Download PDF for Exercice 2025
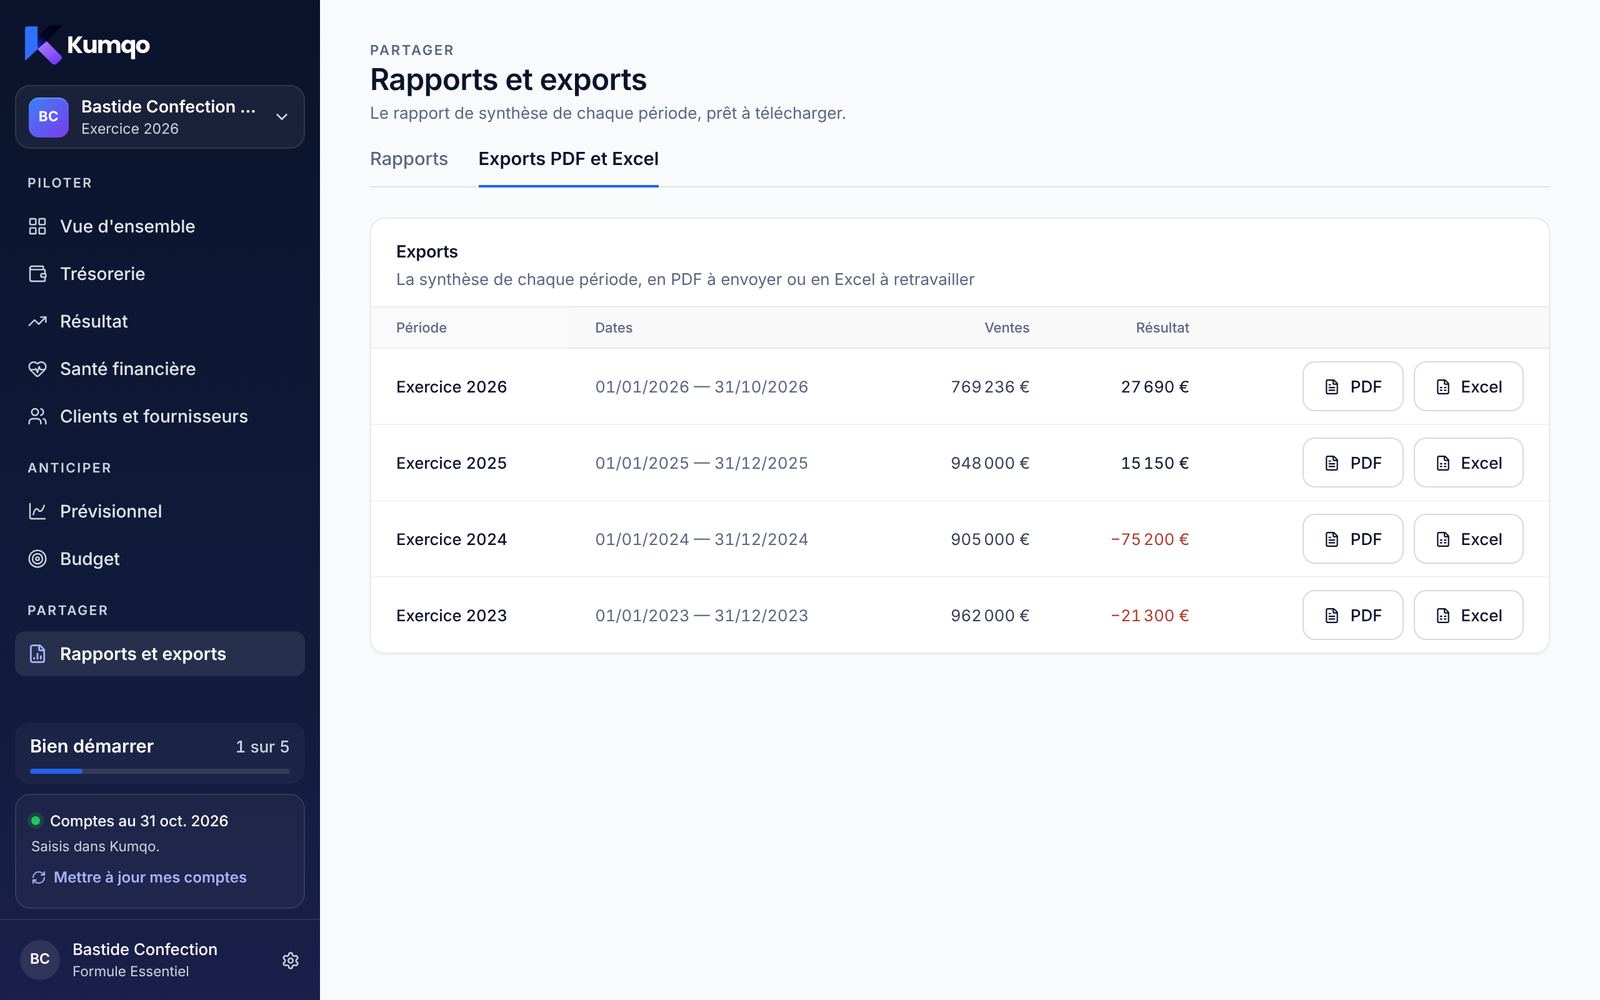Viewport: 1600px width, 1000px height. (1352, 463)
